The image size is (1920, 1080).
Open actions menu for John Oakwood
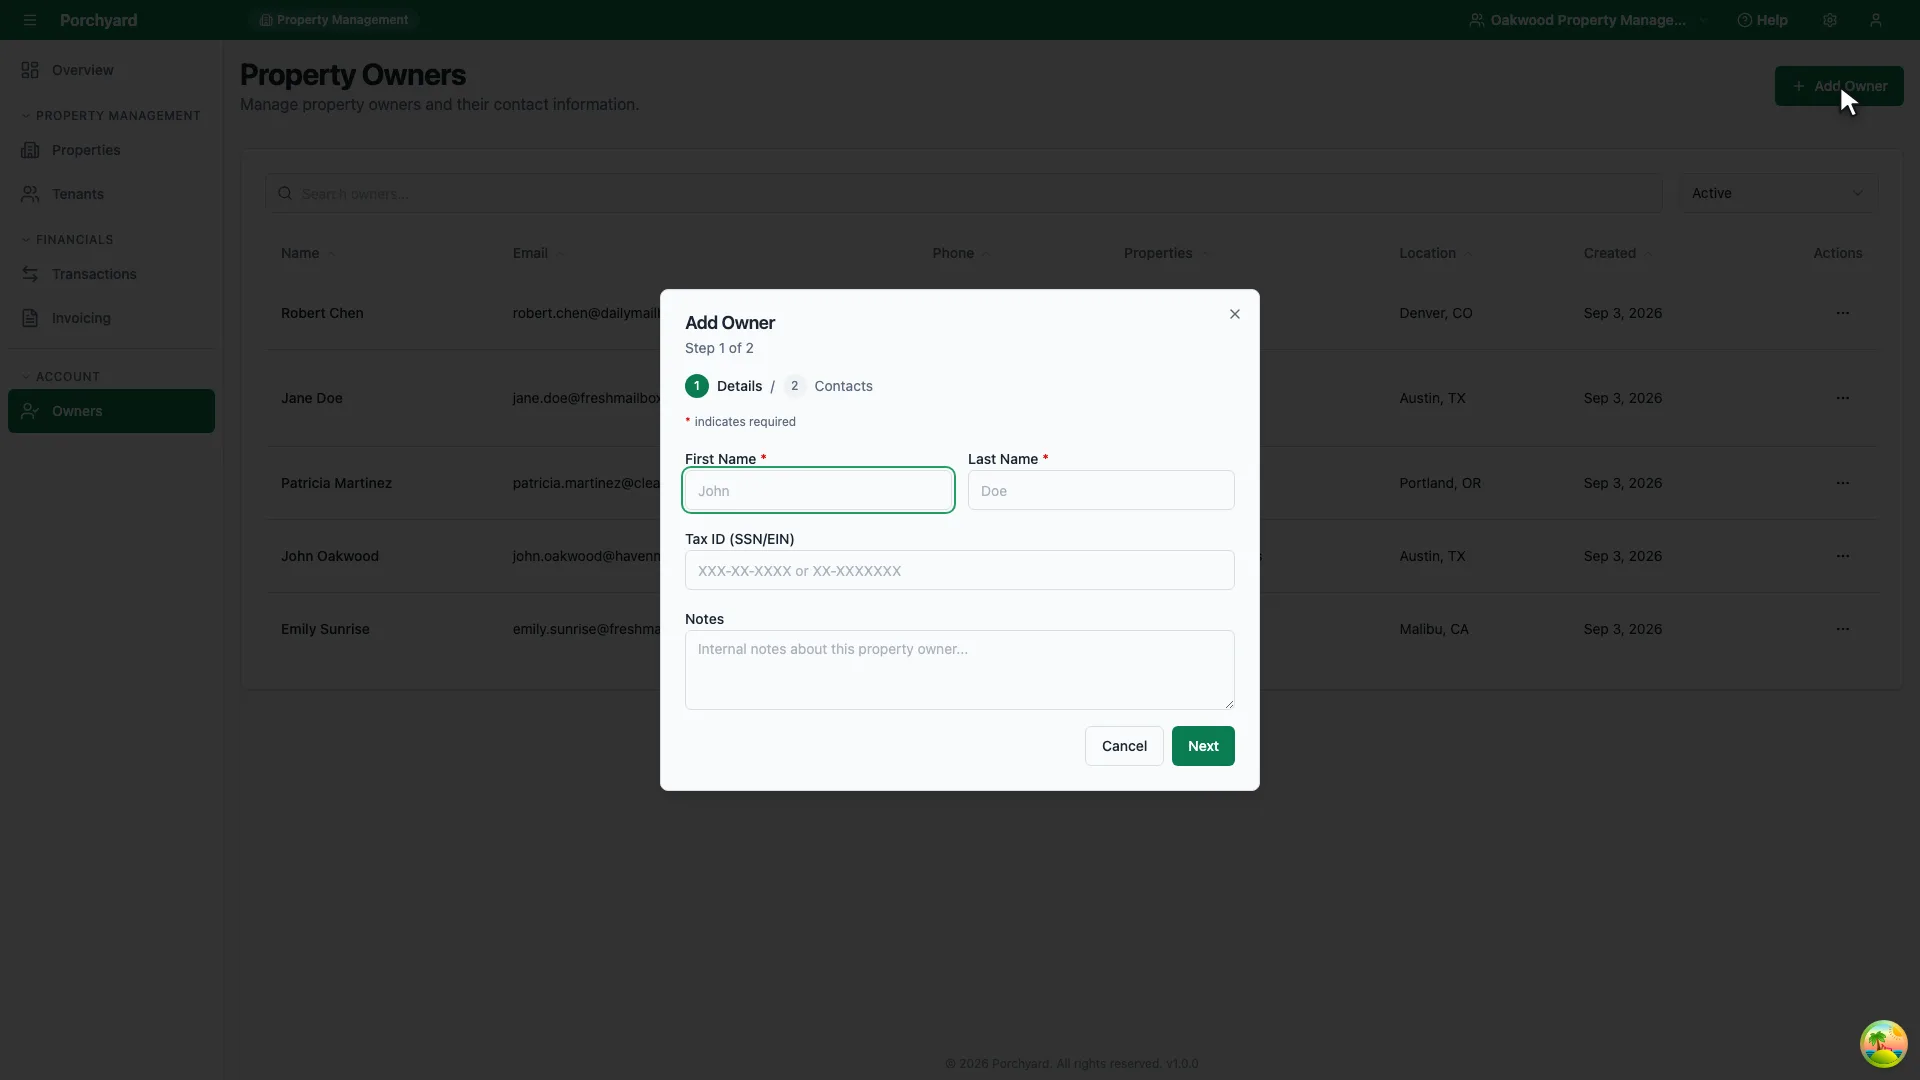tap(1842, 556)
